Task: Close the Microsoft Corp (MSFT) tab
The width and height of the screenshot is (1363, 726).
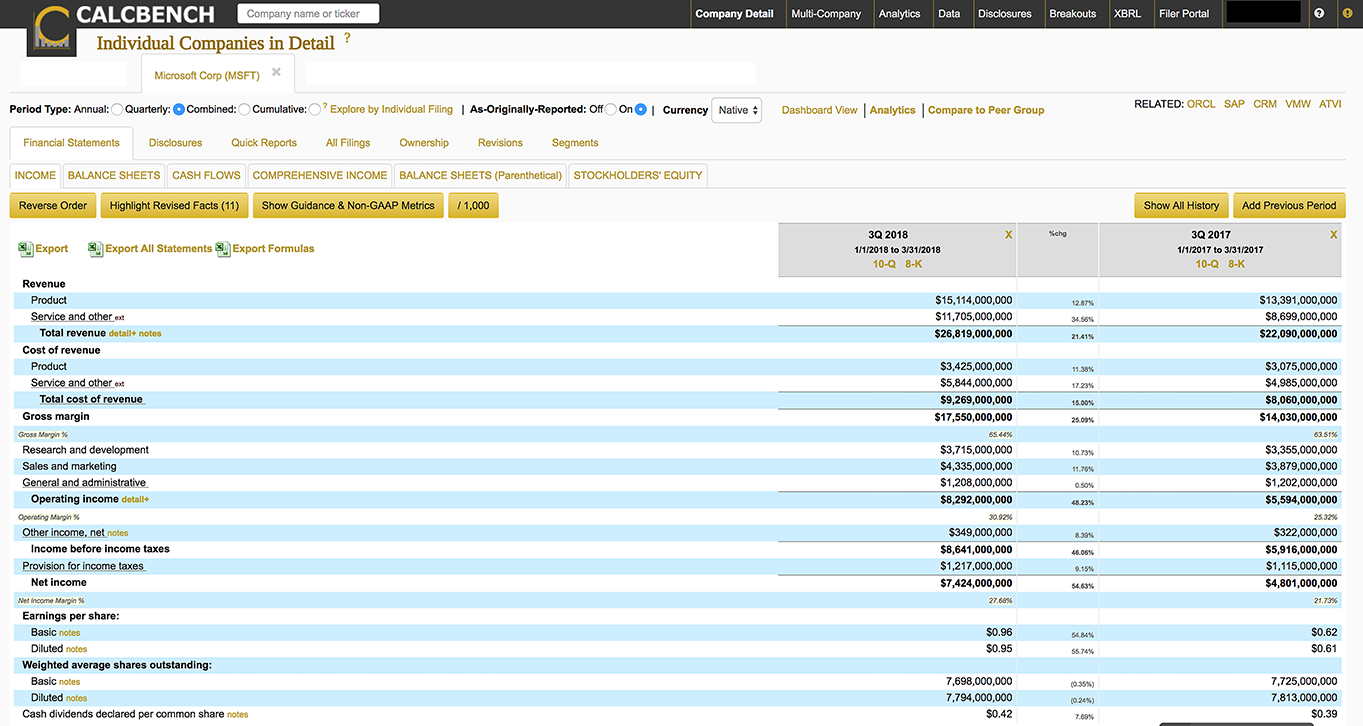Action: 276,73
